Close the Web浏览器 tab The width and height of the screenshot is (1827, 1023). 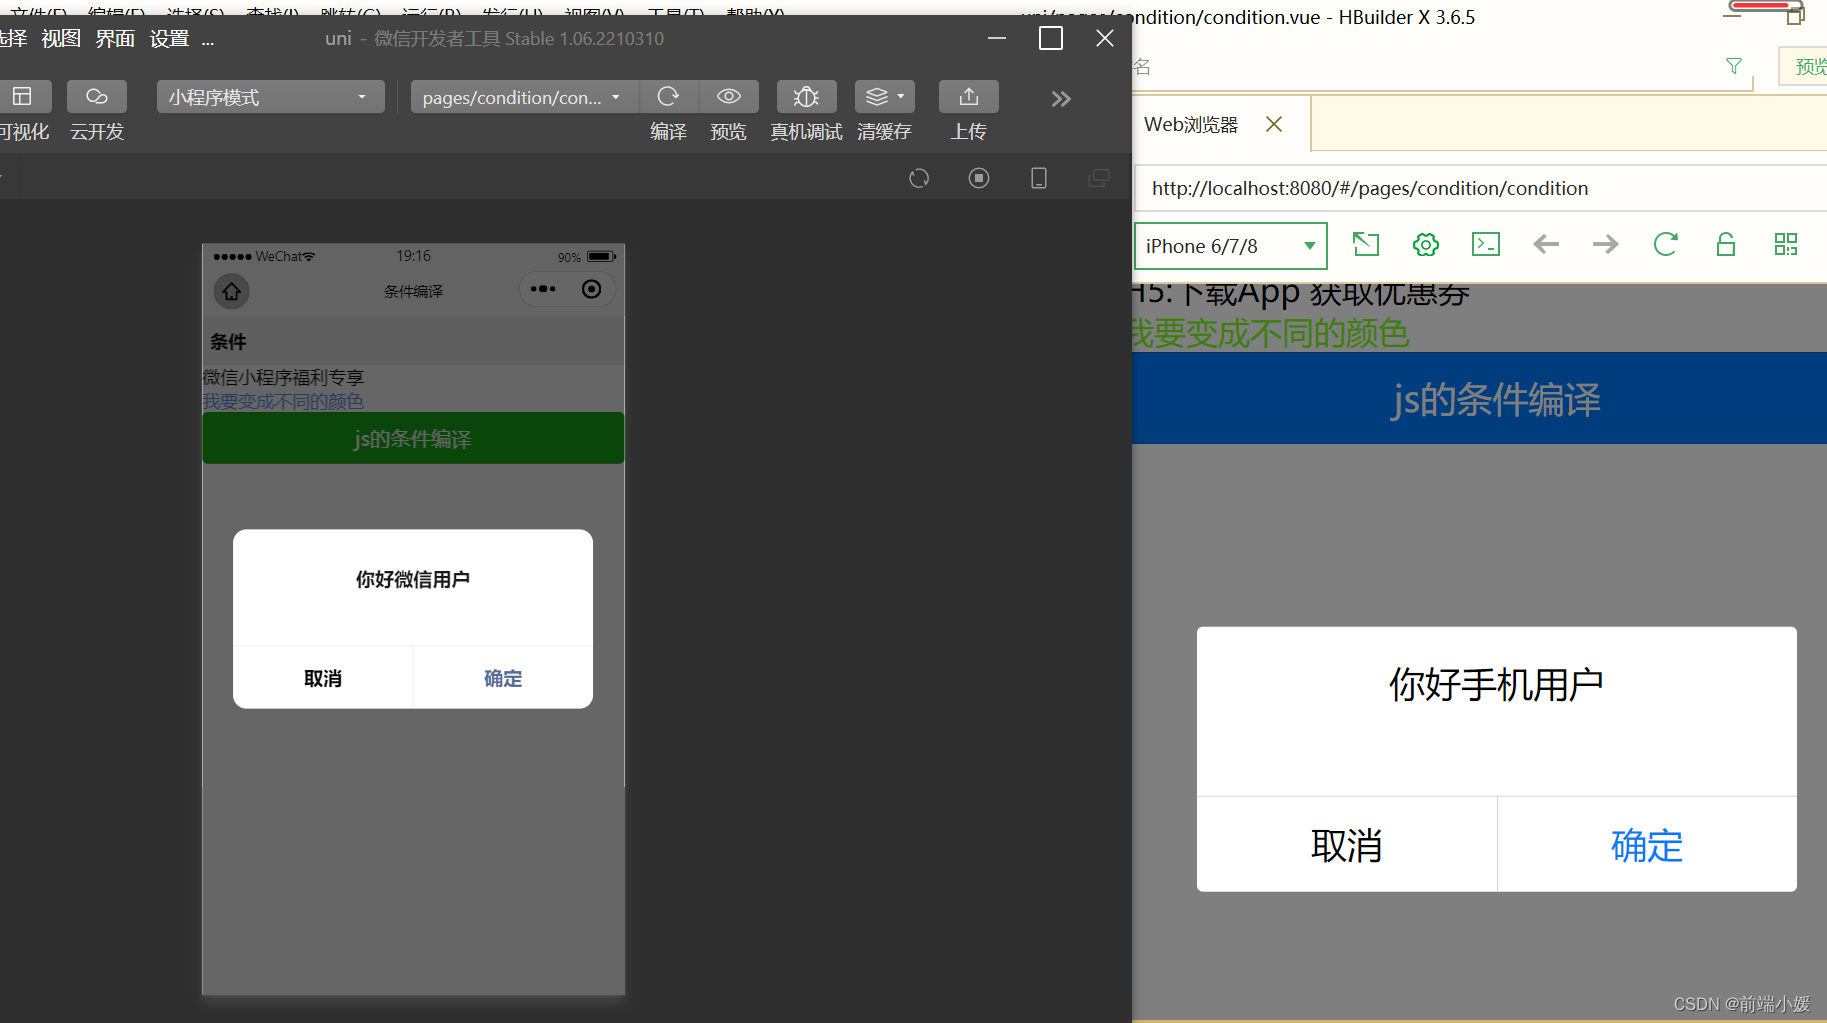point(1274,124)
